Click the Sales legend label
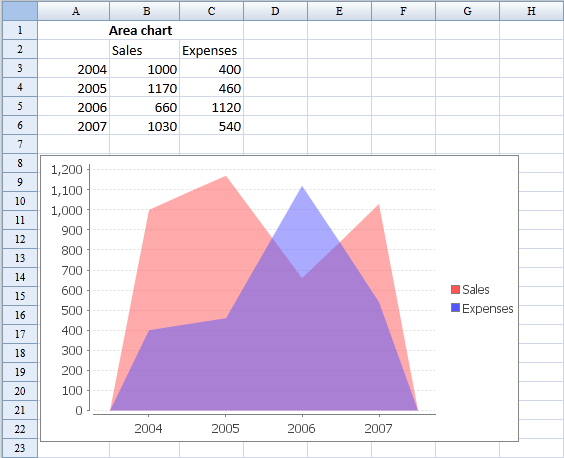564x458 pixels. (476, 290)
